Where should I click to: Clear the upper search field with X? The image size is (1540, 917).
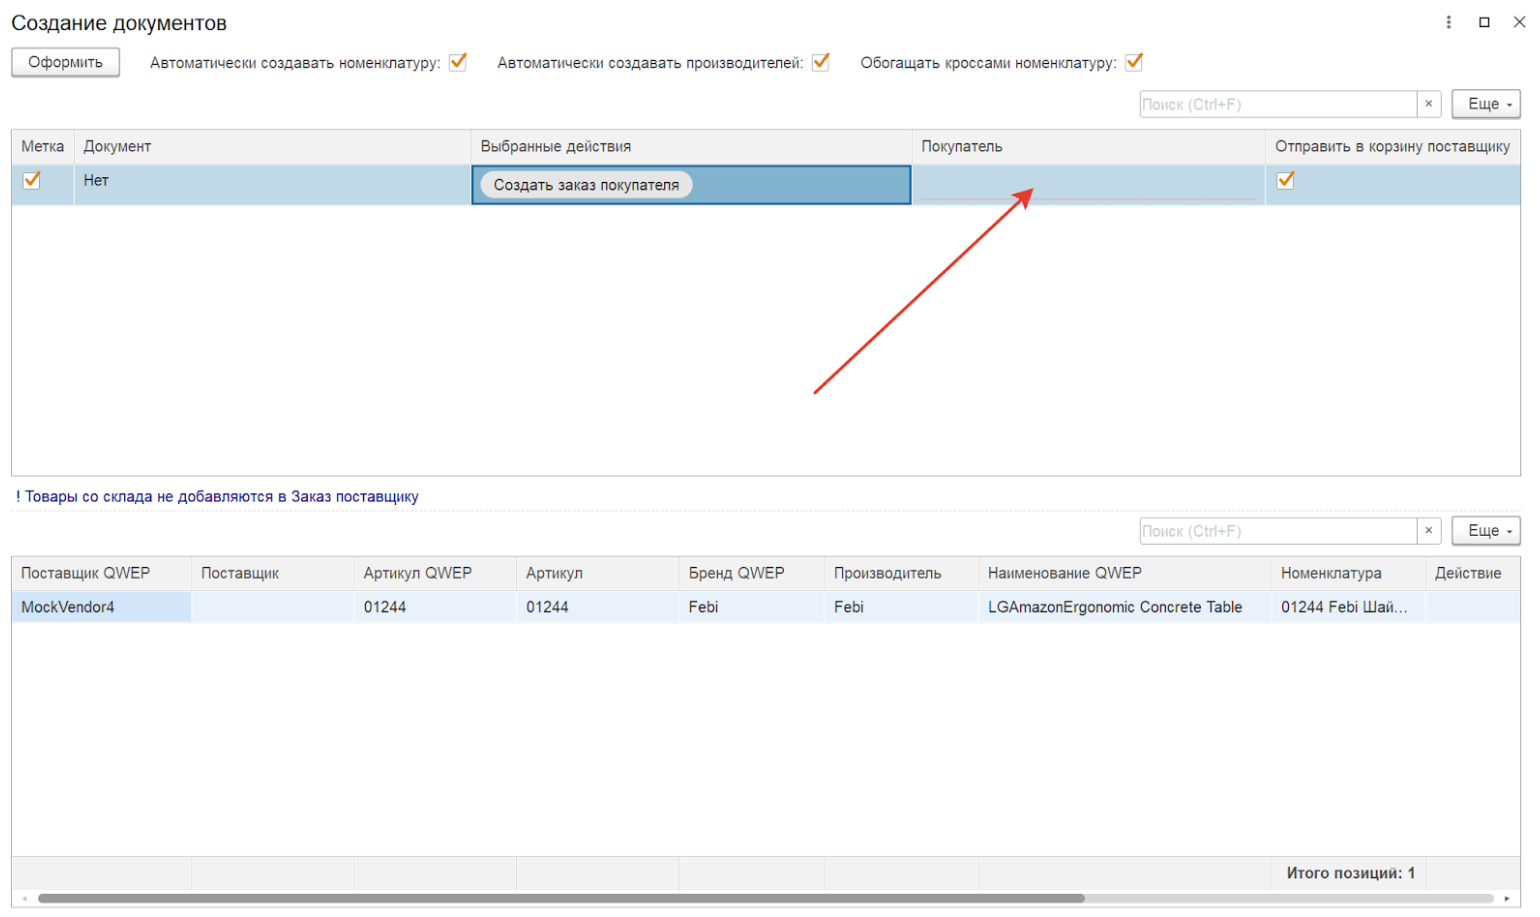point(1428,104)
